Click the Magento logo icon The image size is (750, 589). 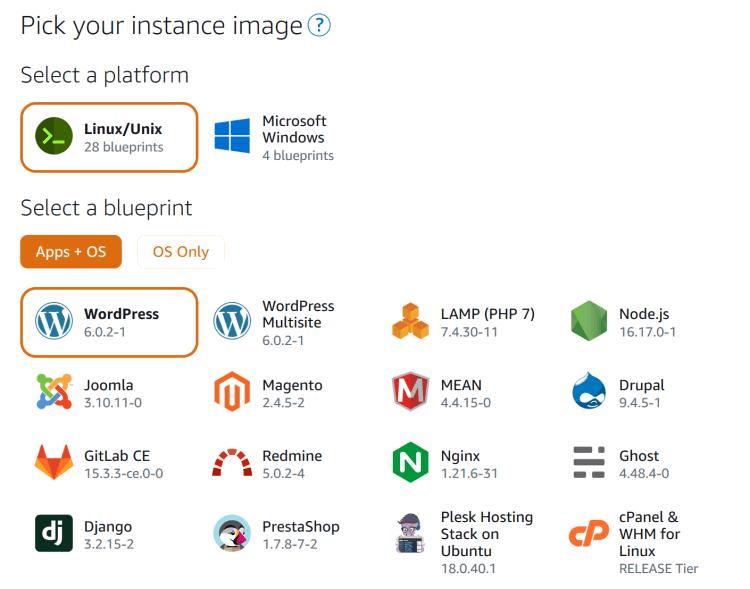[x=232, y=393]
